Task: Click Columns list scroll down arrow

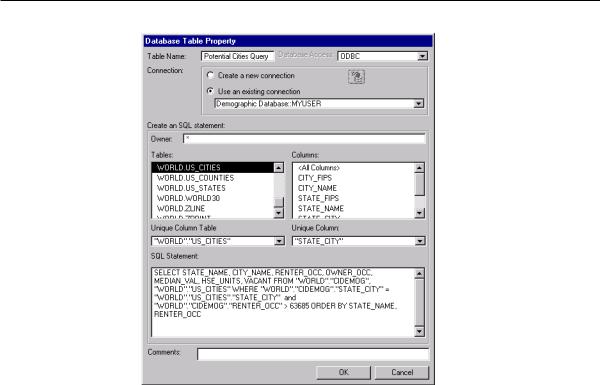Action: pos(419,213)
